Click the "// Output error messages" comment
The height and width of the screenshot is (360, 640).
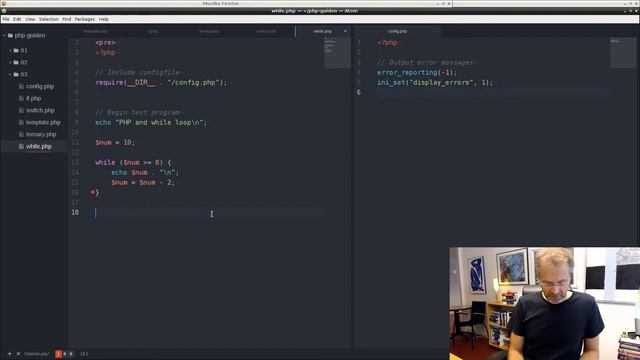425,62
